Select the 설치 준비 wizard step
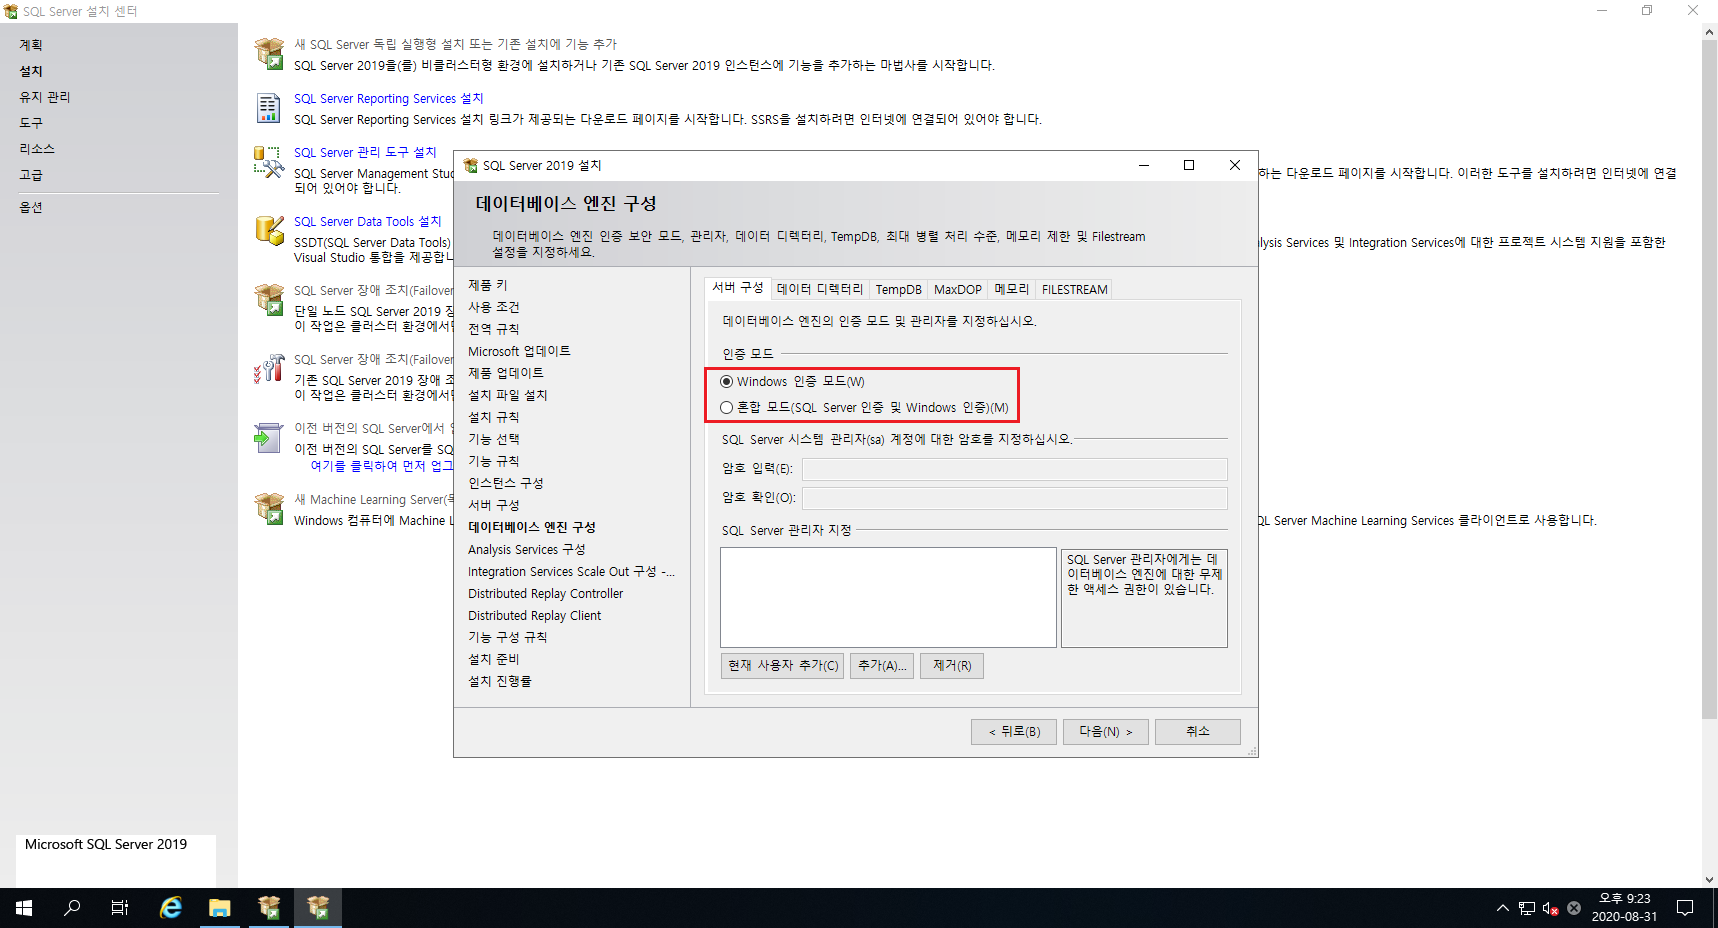Viewport: 1718px width, 928px height. coord(494,659)
